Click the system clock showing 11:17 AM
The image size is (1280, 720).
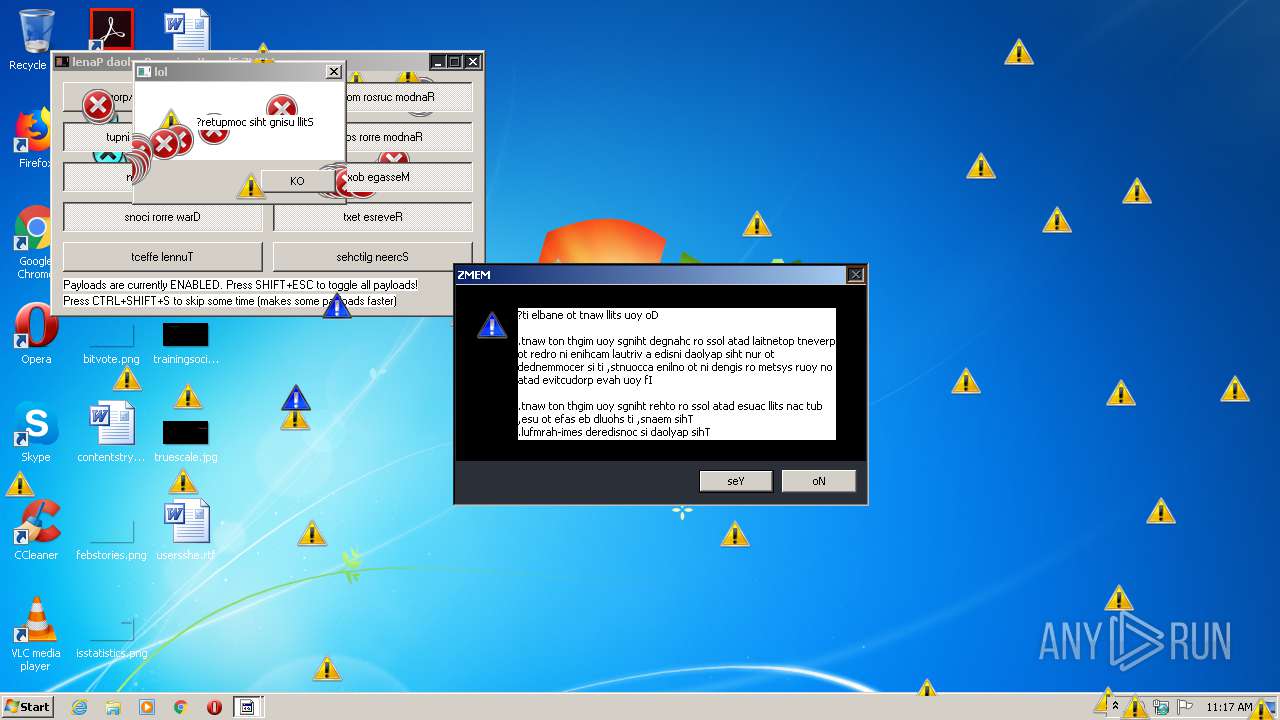point(1229,707)
